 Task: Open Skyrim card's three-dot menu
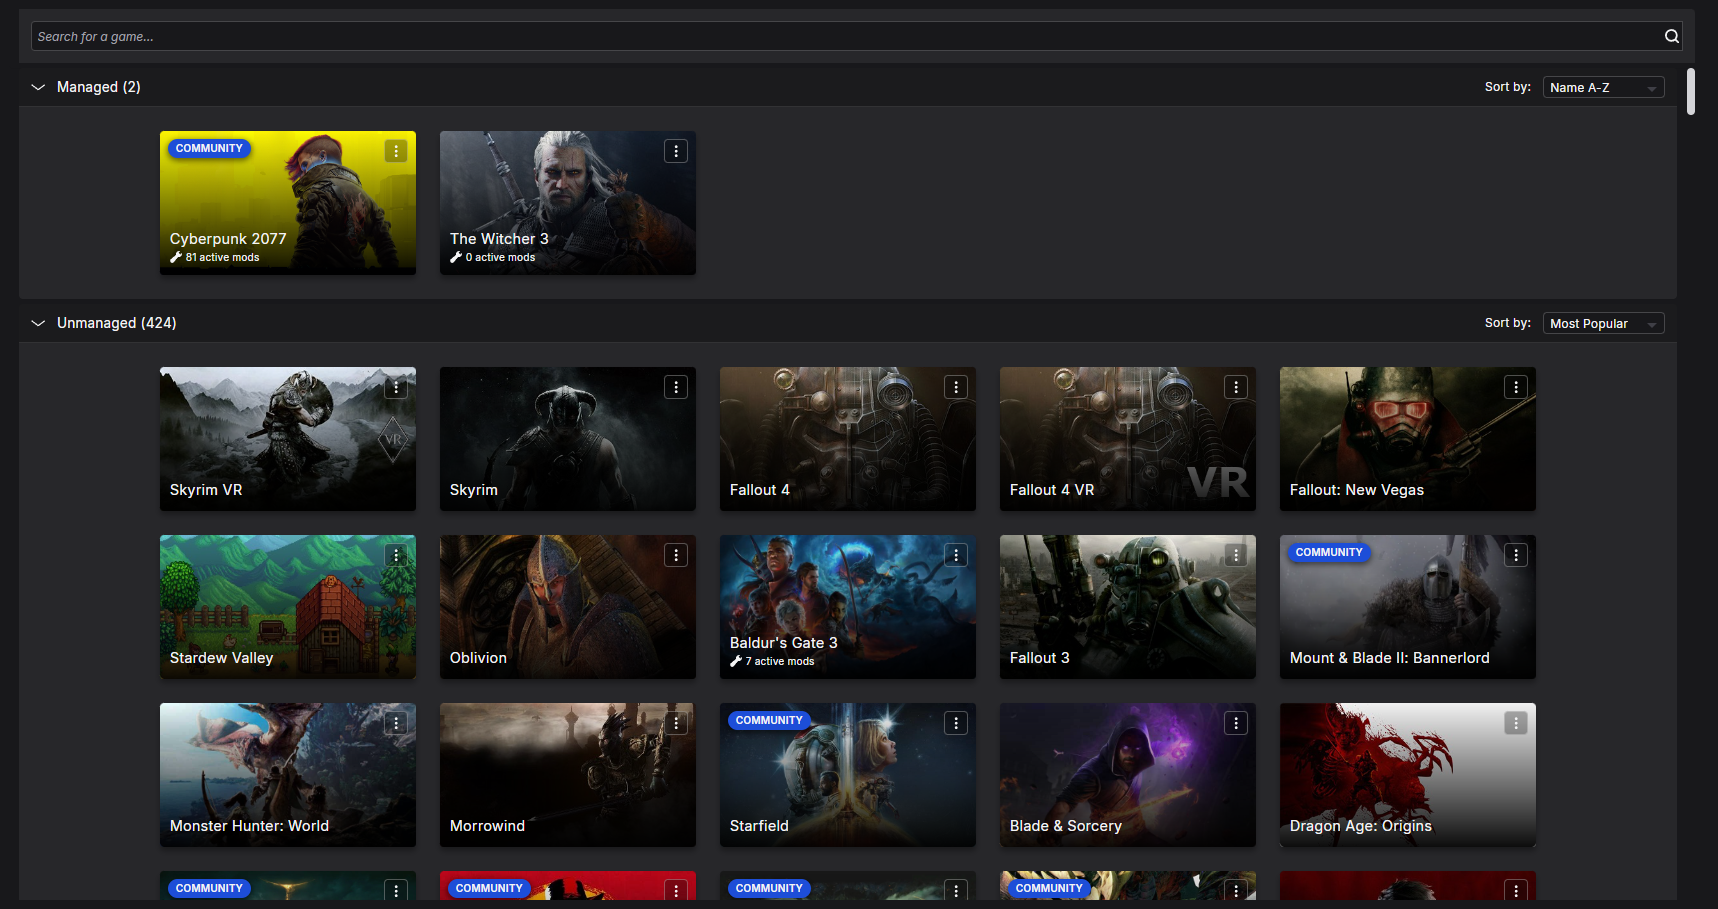pos(676,387)
